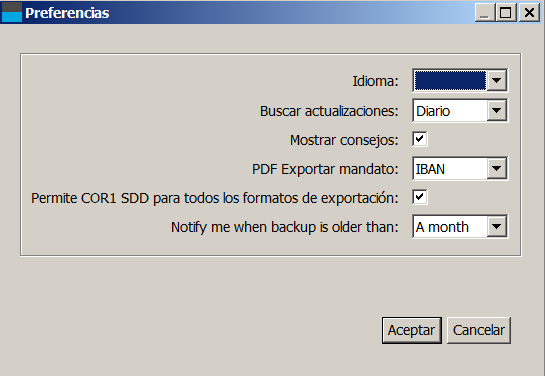This screenshot has width=545, height=376.
Task: Dismiss the dialog with the Cancelar button
Action: click(x=479, y=330)
